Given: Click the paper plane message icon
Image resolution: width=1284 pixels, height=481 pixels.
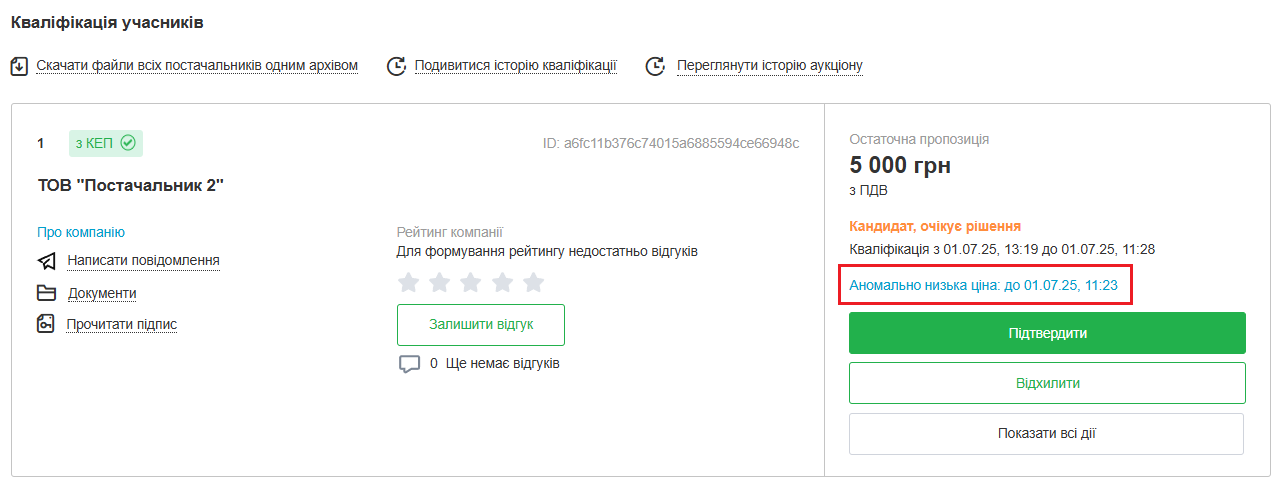Looking at the screenshot, I should coord(46,261).
